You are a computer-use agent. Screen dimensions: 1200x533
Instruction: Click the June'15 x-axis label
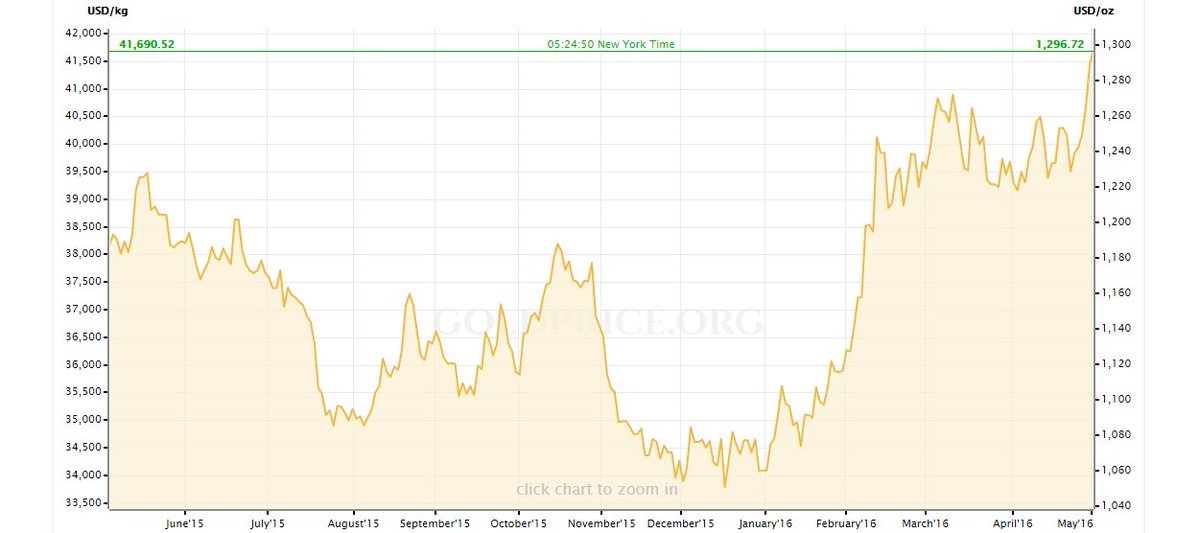coord(184,522)
